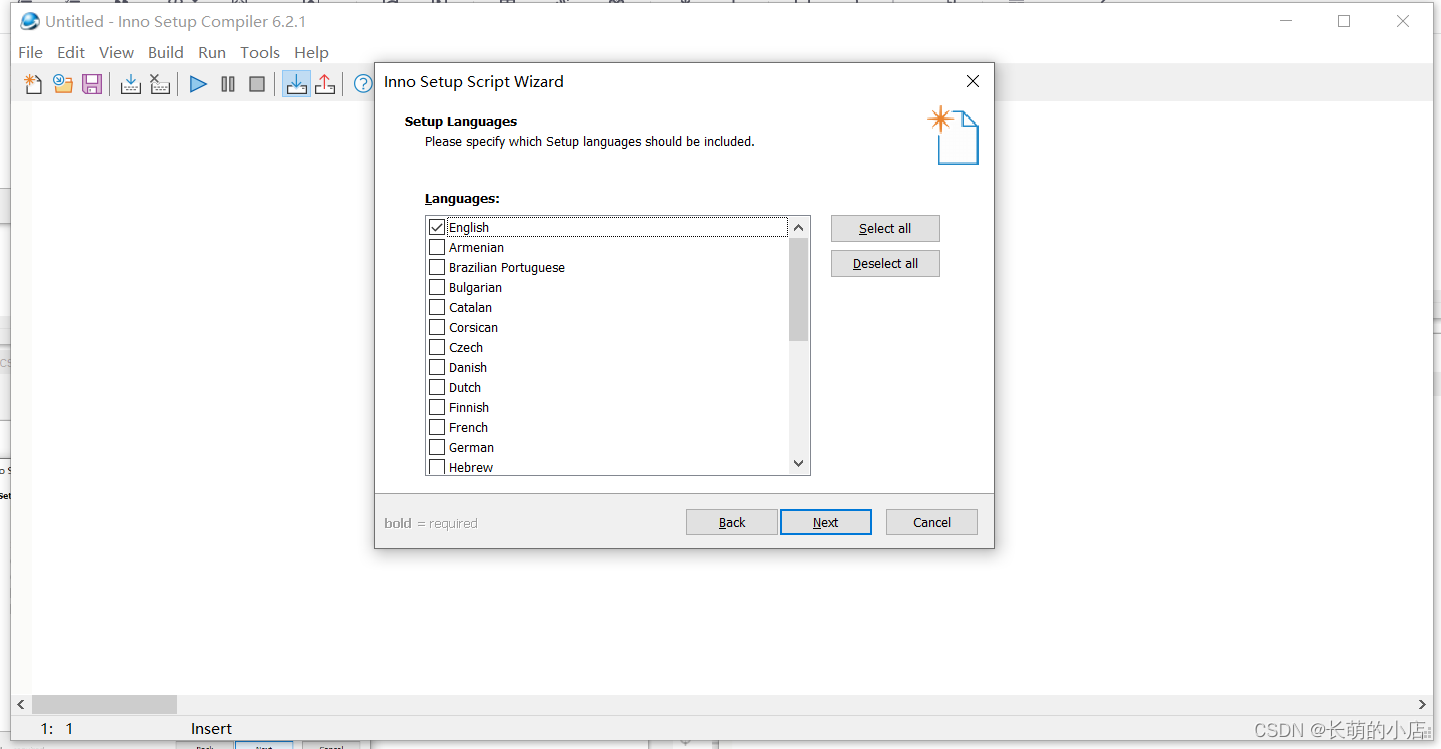This screenshot has height=749, width=1441.
Task: Check the French language checkbox
Action: pyautogui.click(x=437, y=427)
